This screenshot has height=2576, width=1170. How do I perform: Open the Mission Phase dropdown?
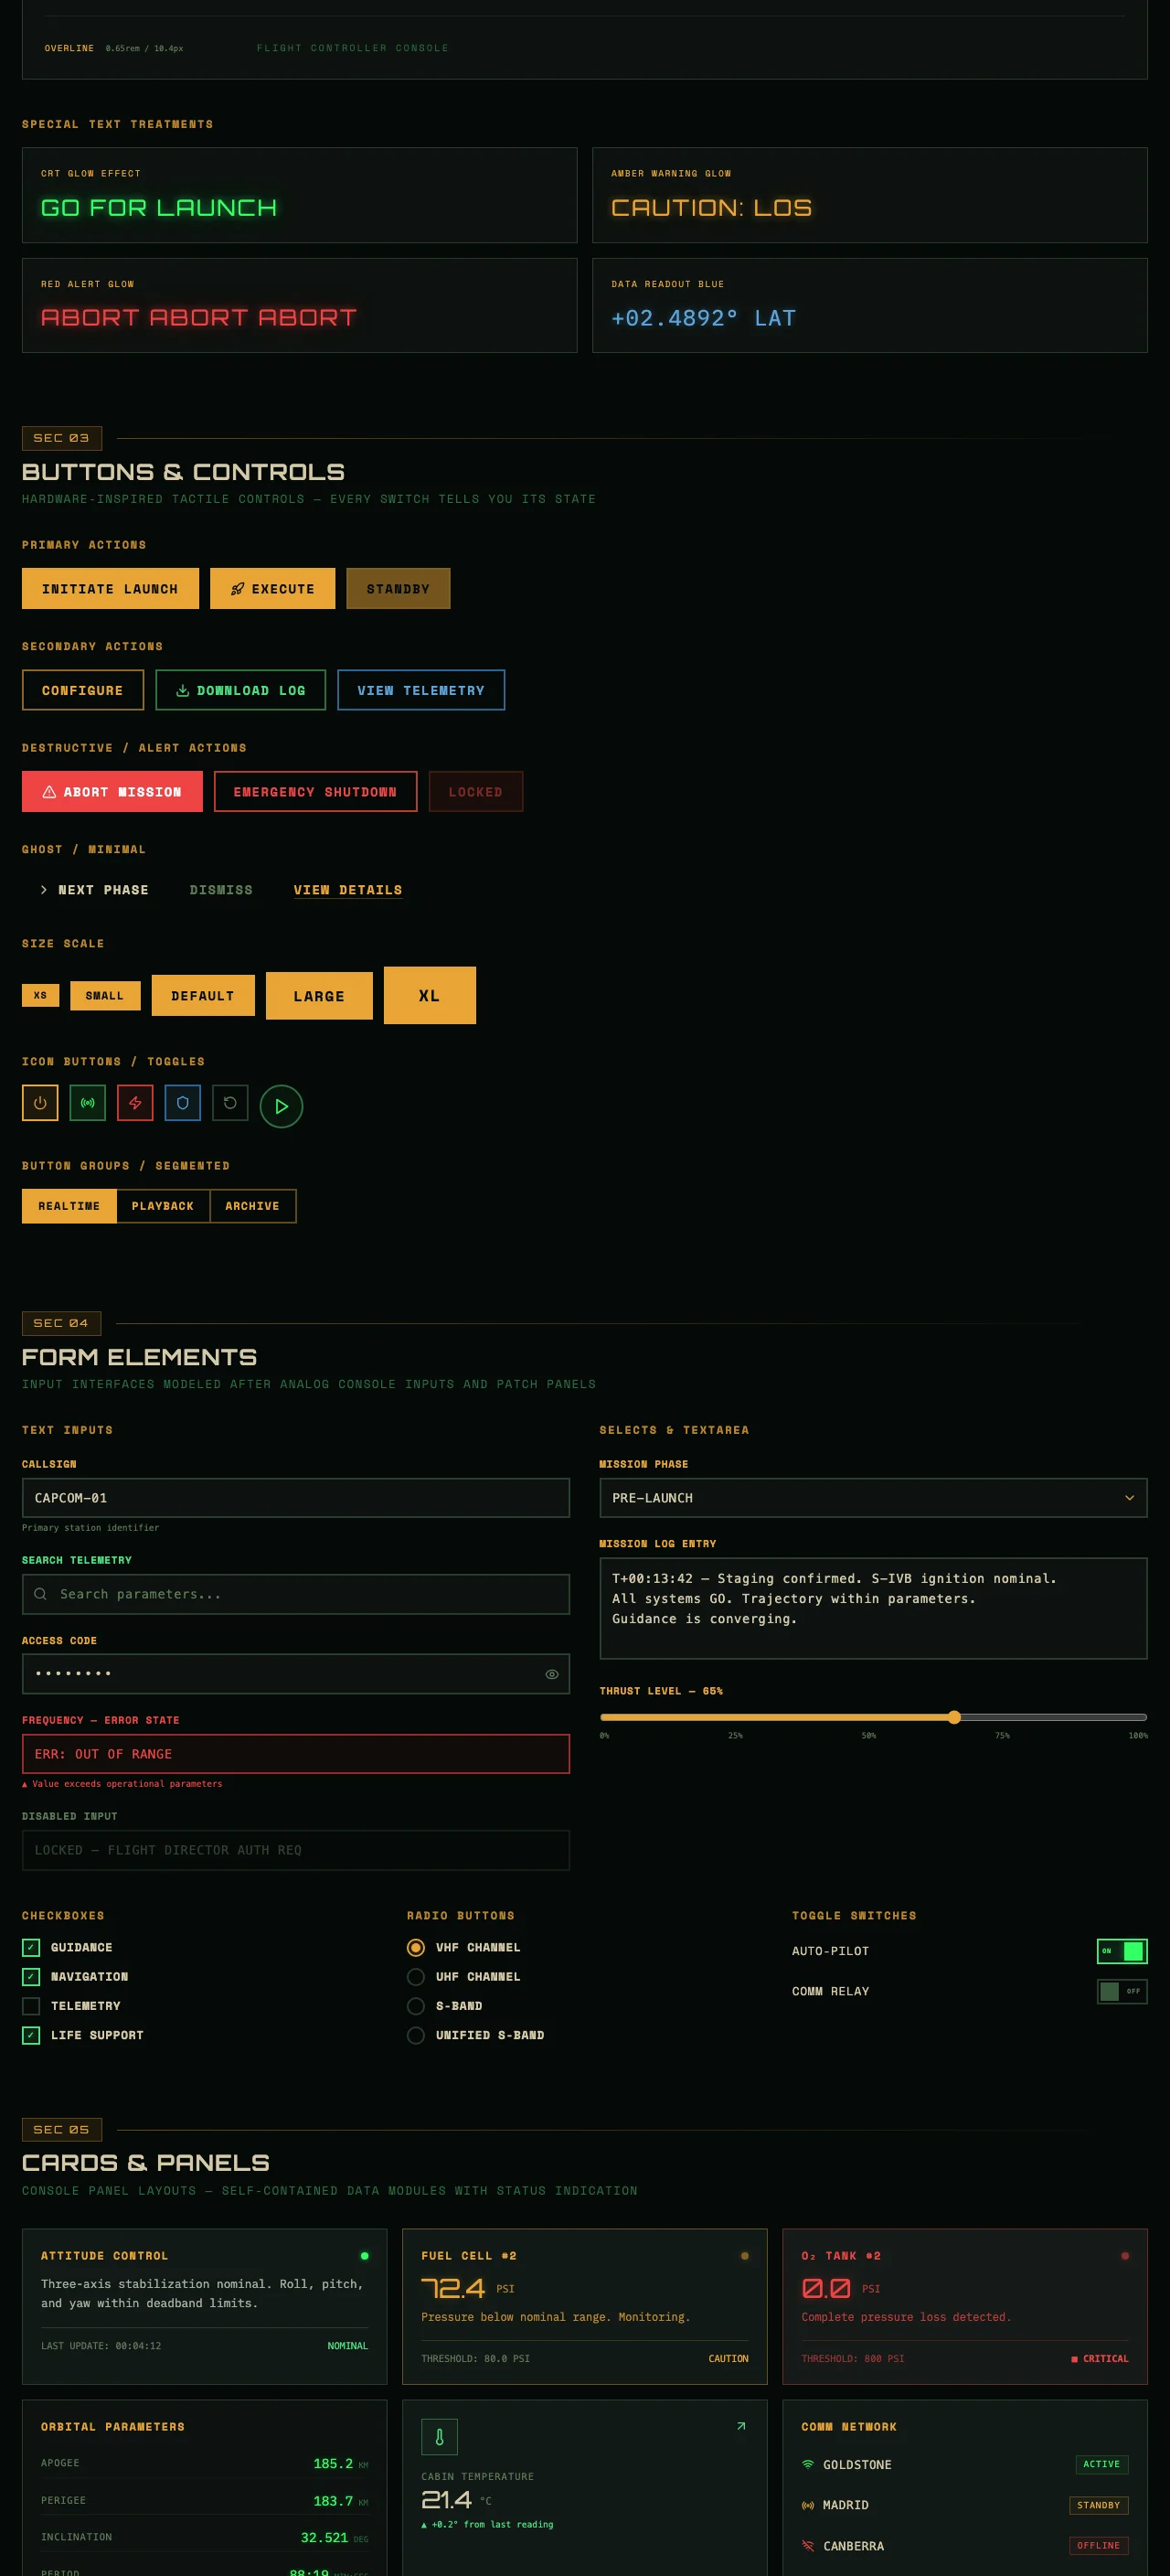pos(873,1498)
